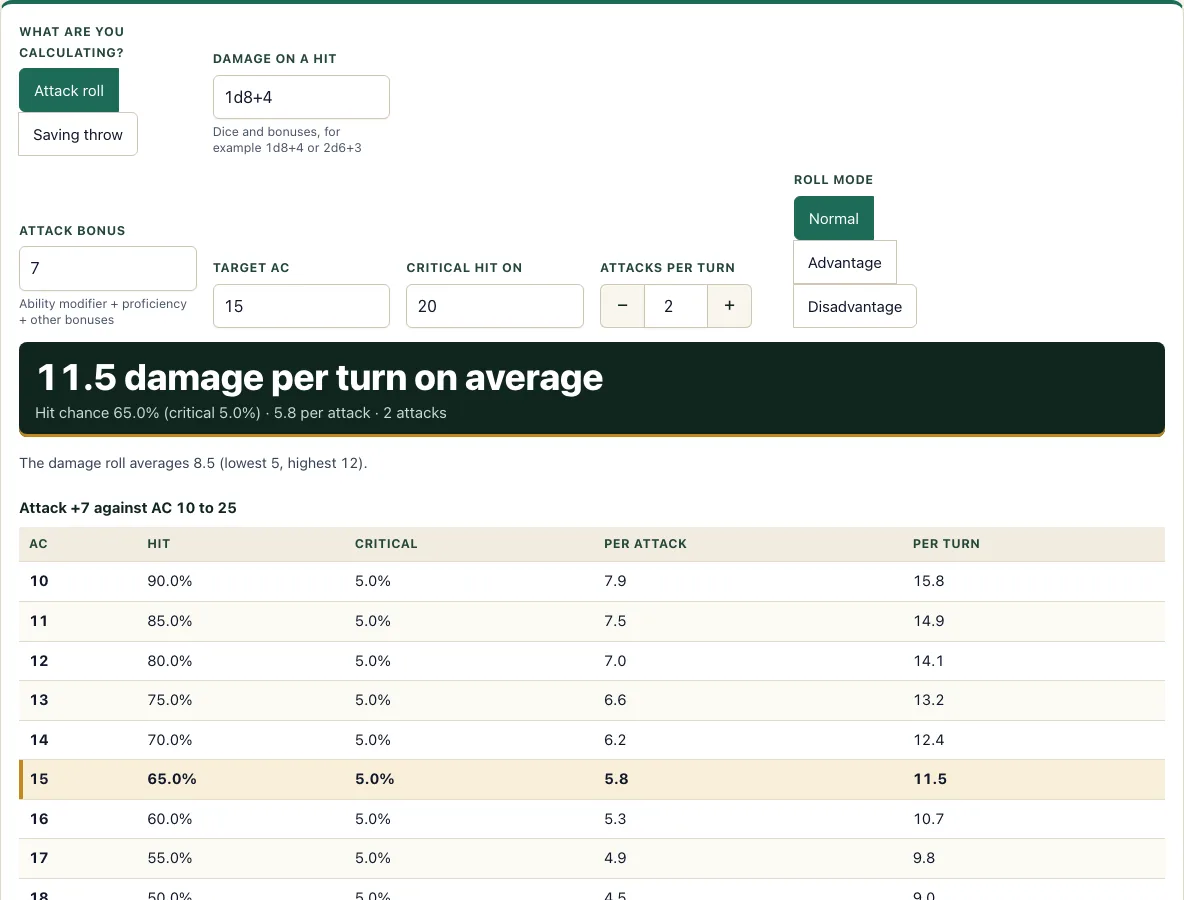1184x900 pixels.
Task: Edit the Critical hit on field
Action: (495, 306)
